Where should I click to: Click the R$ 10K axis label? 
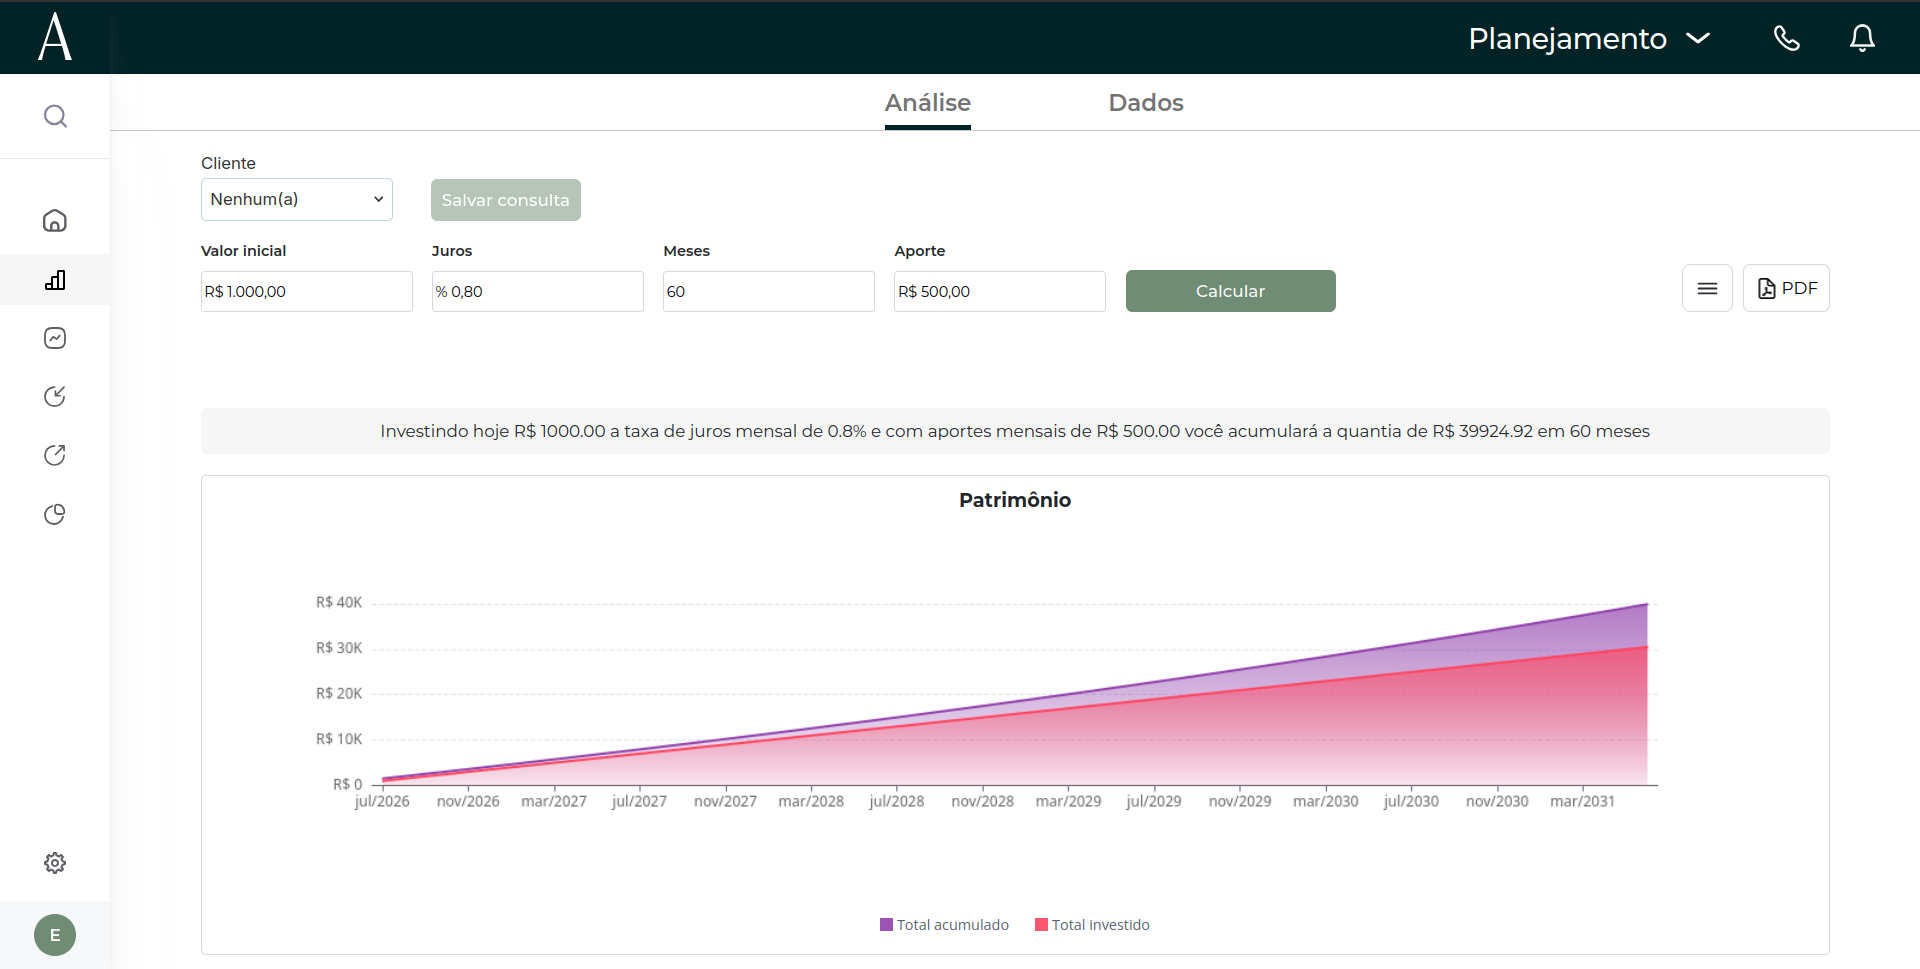pyautogui.click(x=339, y=739)
